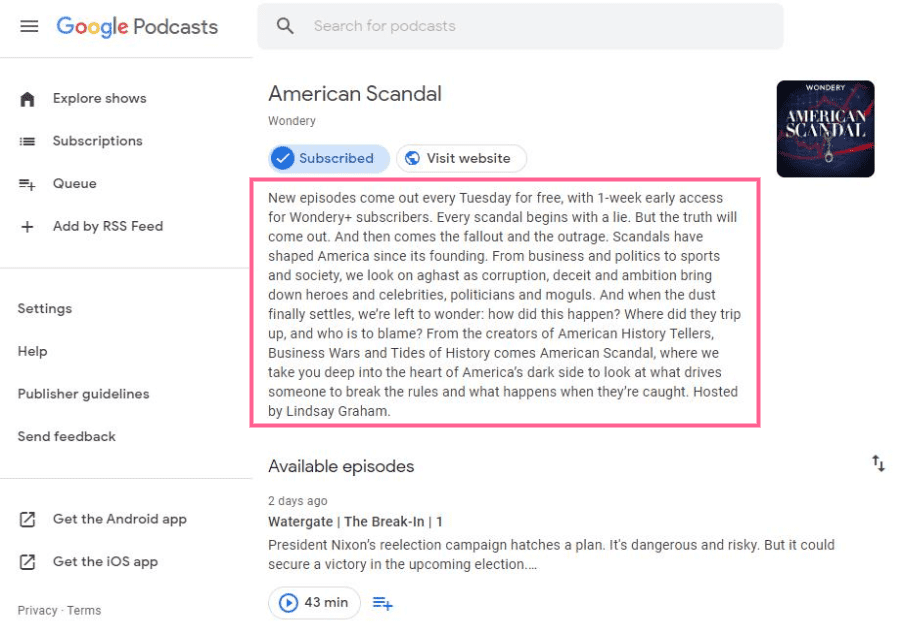The image size is (901, 634).
Task: Click the Visit website button
Action: 461,158
